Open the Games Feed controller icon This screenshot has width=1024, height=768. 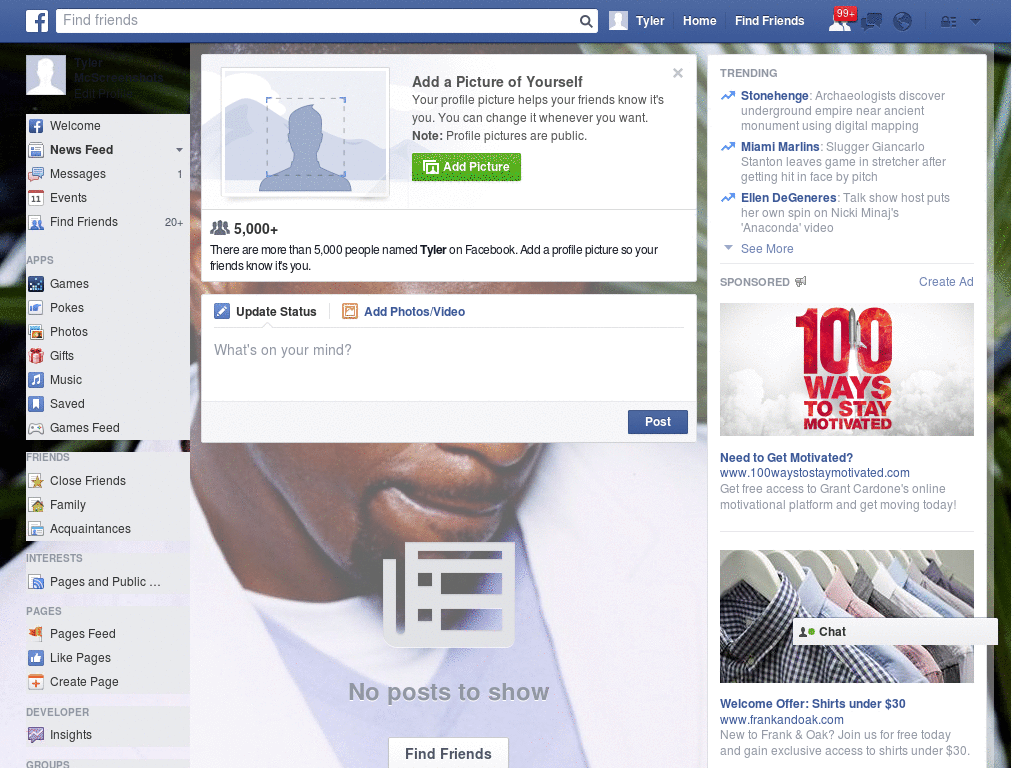click(36, 428)
